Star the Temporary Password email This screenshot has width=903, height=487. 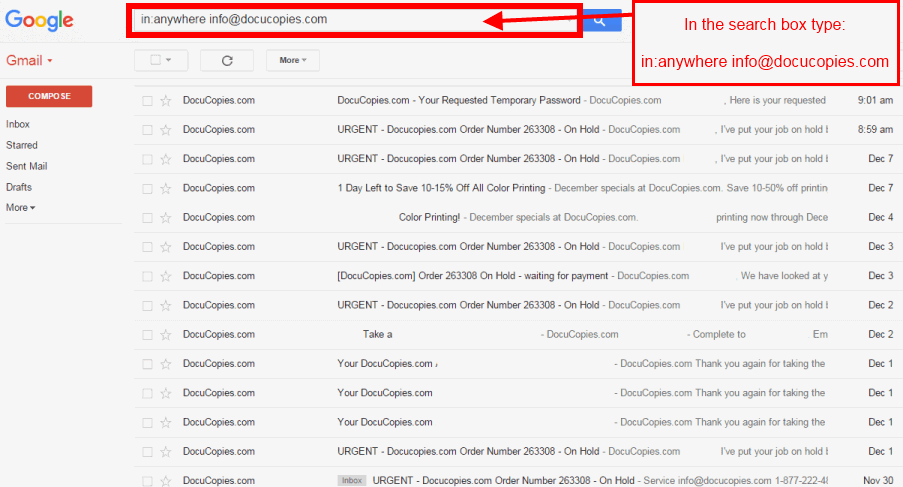166,100
